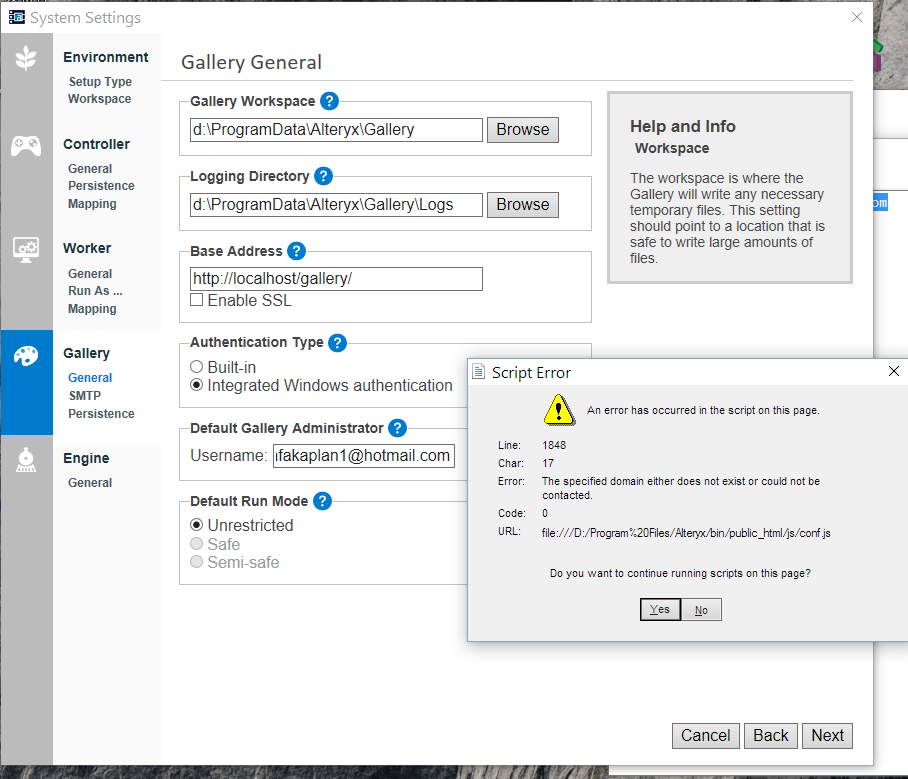Click the error line number 1848

click(x=554, y=445)
